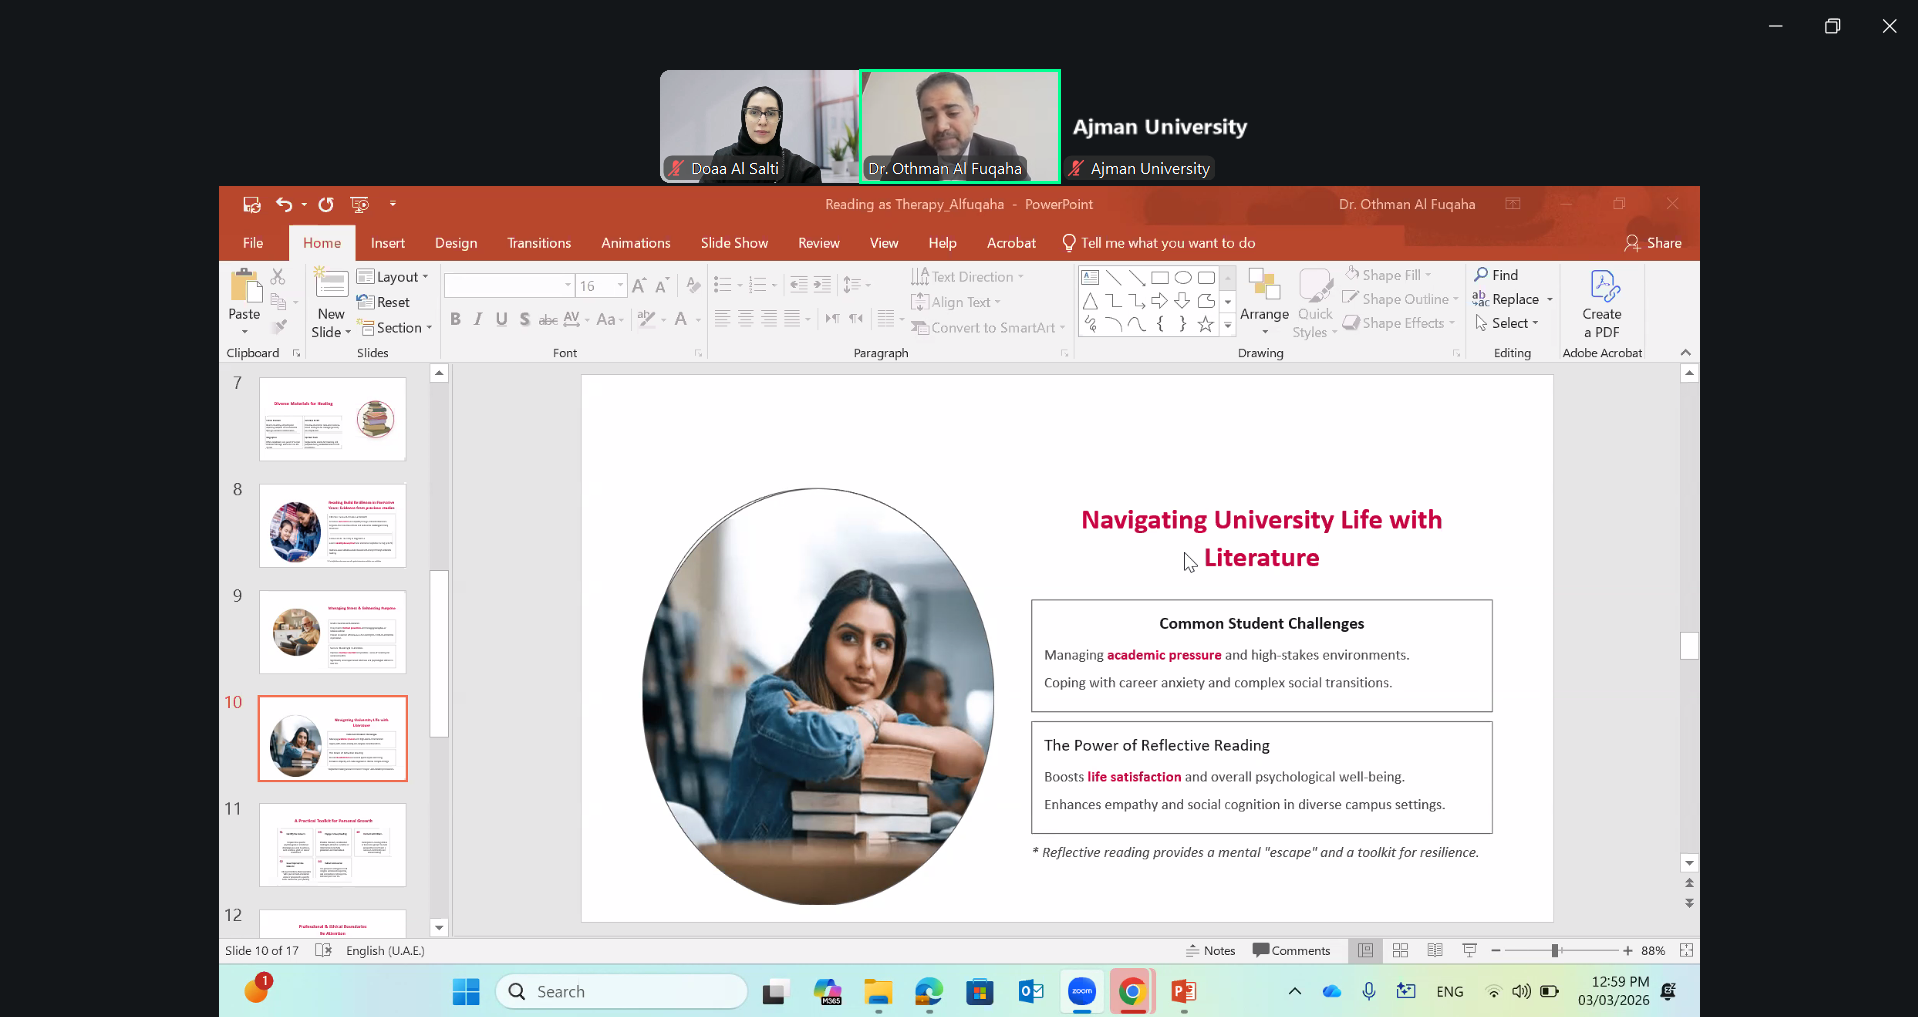Click the Find icon in Editing group
The height and width of the screenshot is (1017, 1918).
(x=1496, y=275)
